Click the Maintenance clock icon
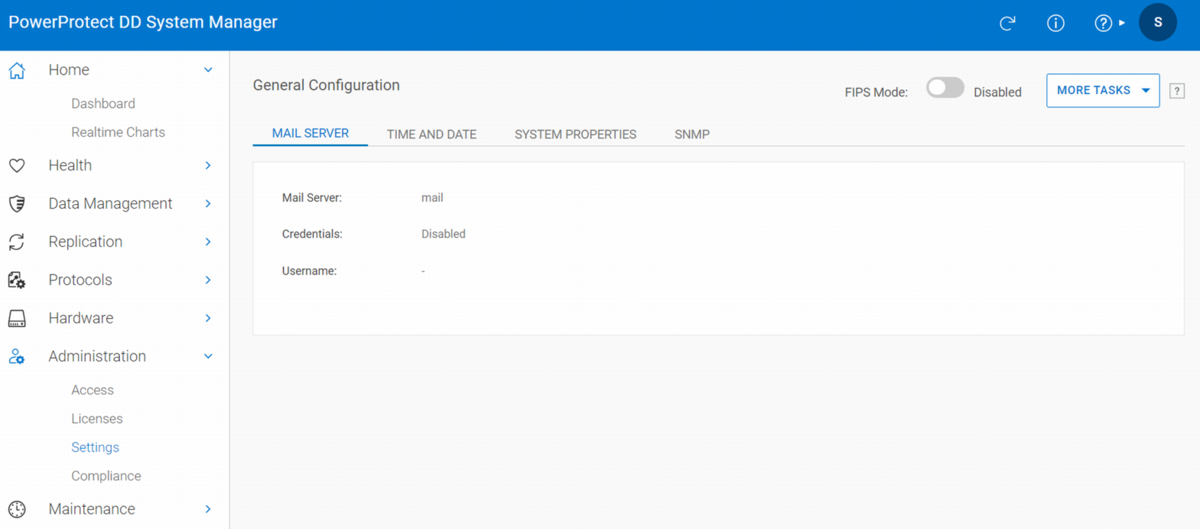Image resolution: width=1200 pixels, height=529 pixels. click(17, 509)
